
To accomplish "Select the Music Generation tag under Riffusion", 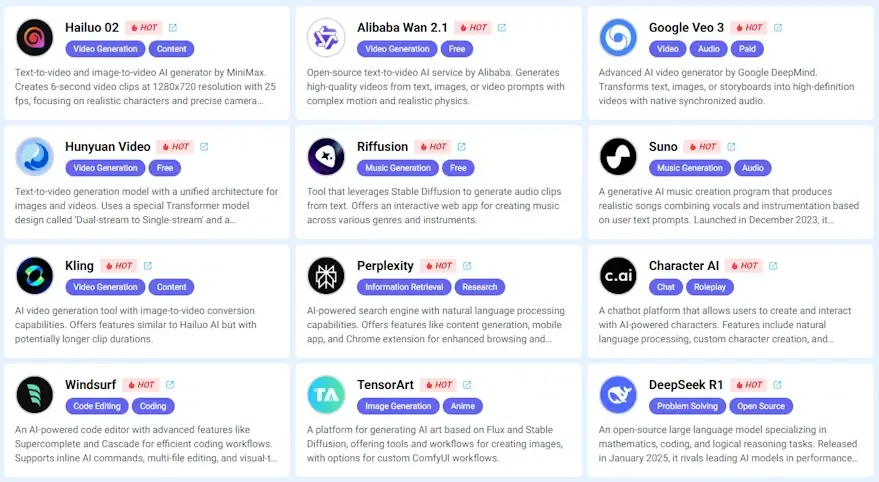I will tap(397, 168).
